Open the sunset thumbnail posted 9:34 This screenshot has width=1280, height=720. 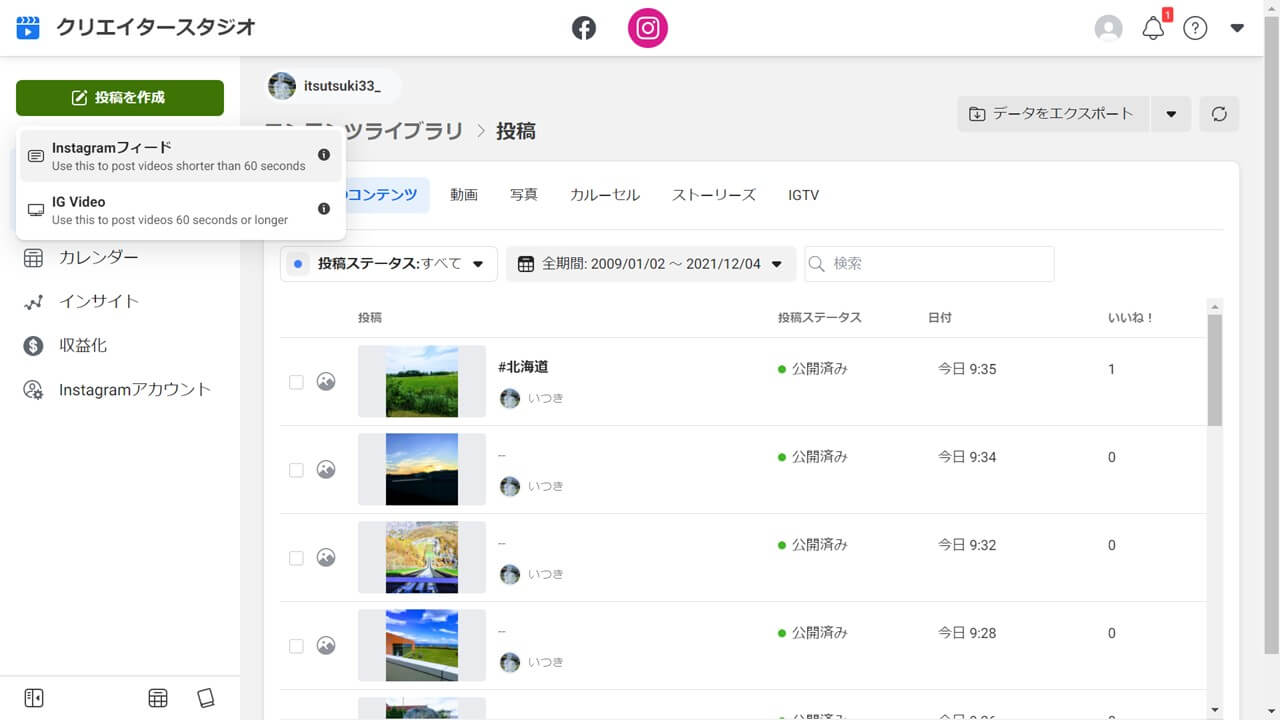[x=422, y=470]
